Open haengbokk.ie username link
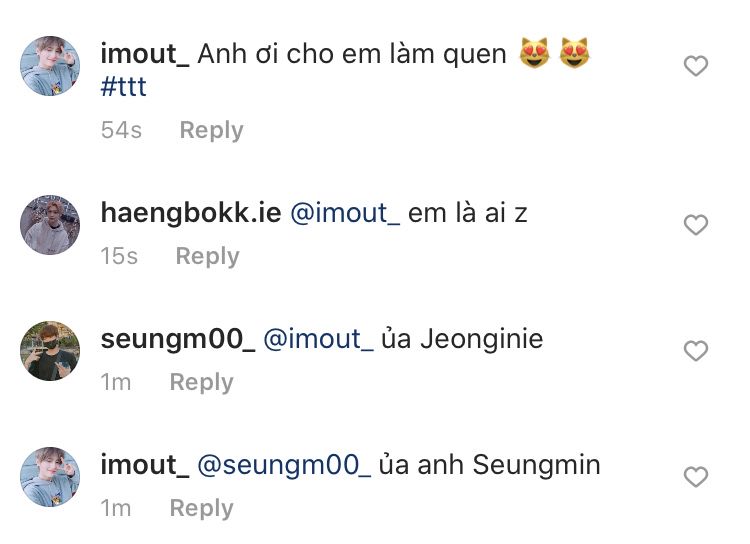Screen dimensions: 750x544 190,213
